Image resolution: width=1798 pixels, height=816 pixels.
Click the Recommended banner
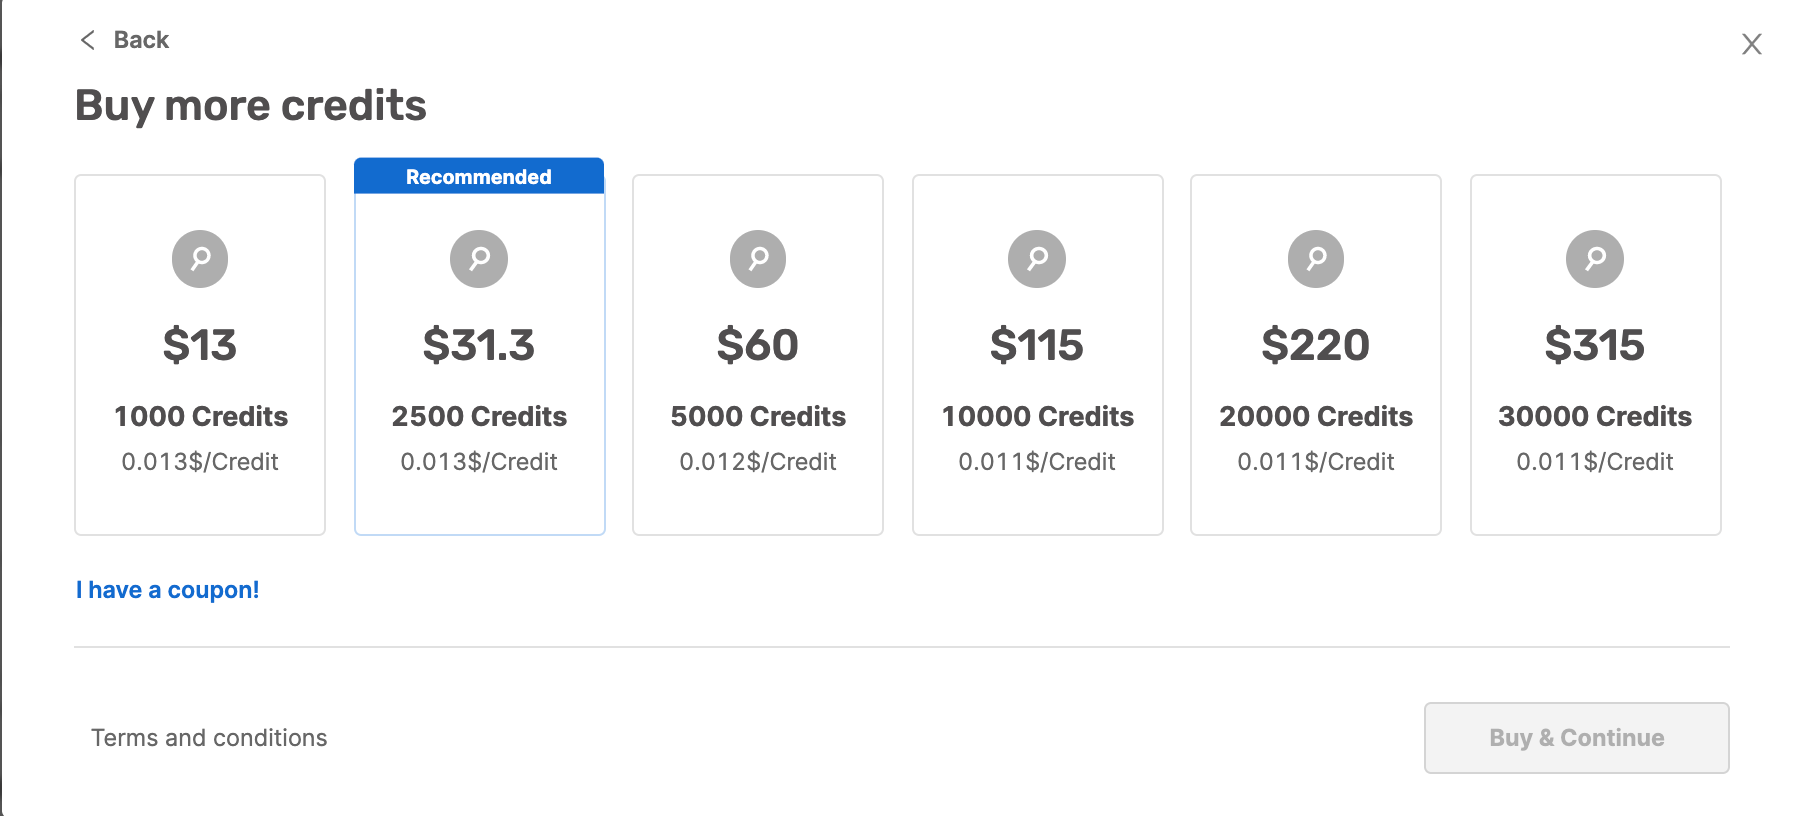pos(479,176)
